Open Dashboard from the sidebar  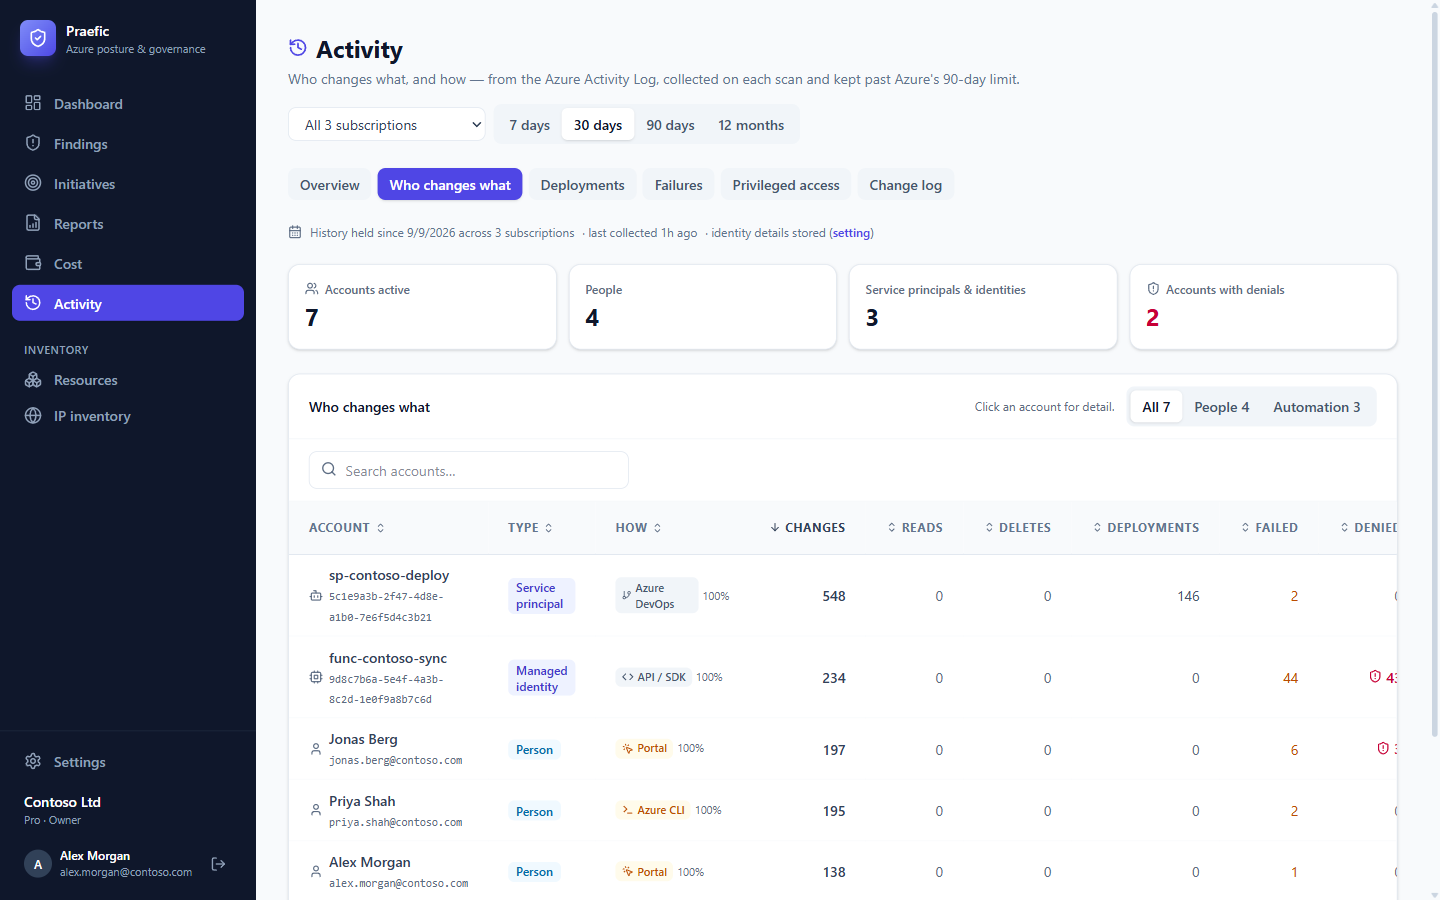point(128,104)
